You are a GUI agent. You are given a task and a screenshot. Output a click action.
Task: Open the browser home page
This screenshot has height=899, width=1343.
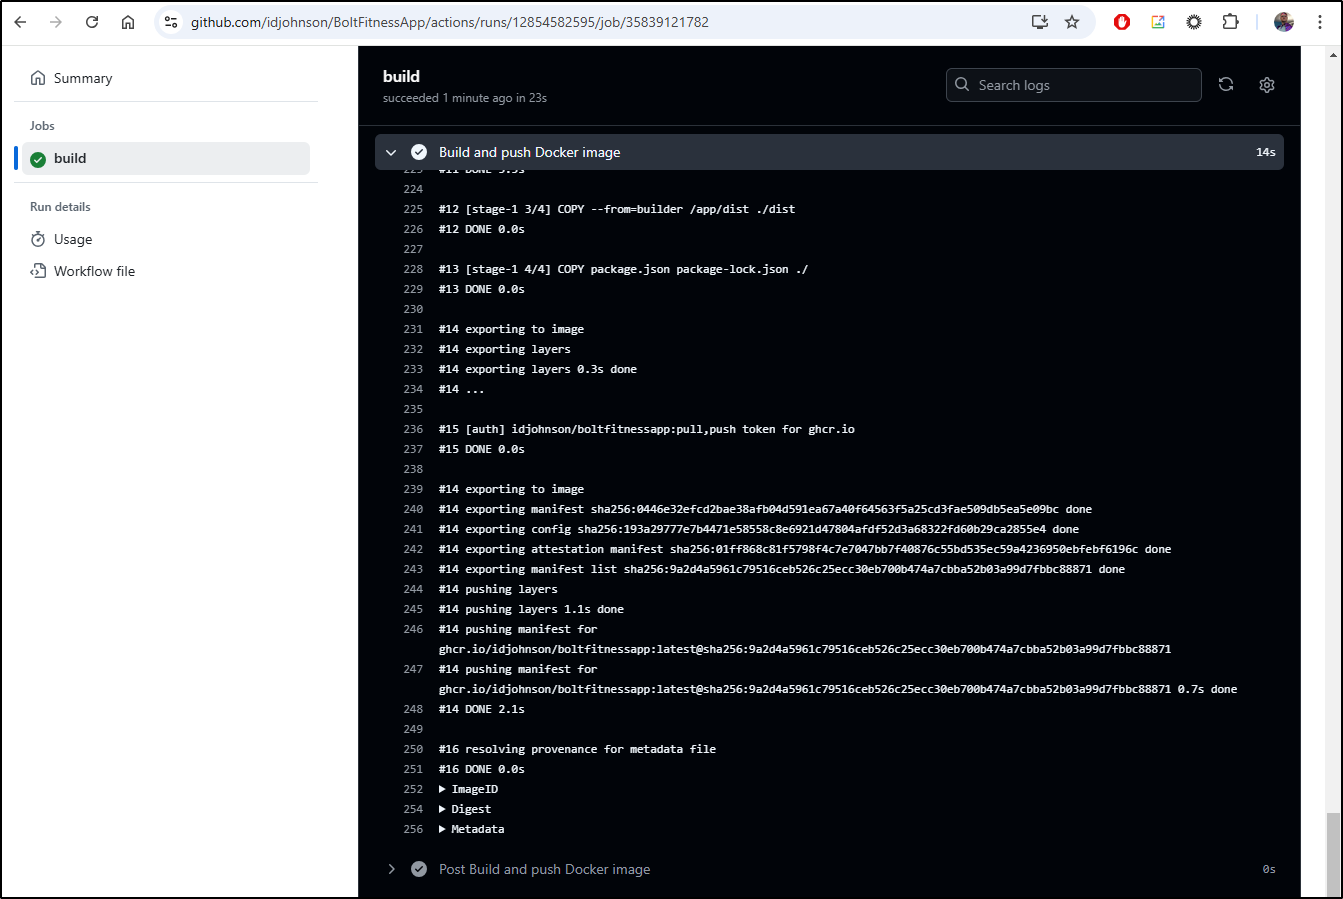pos(128,22)
